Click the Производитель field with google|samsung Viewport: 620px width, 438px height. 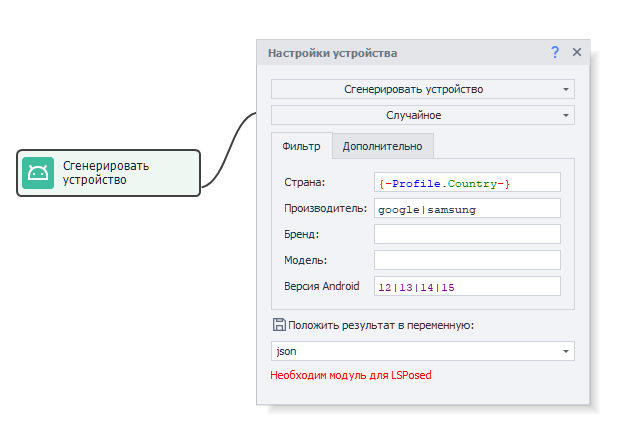467,209
